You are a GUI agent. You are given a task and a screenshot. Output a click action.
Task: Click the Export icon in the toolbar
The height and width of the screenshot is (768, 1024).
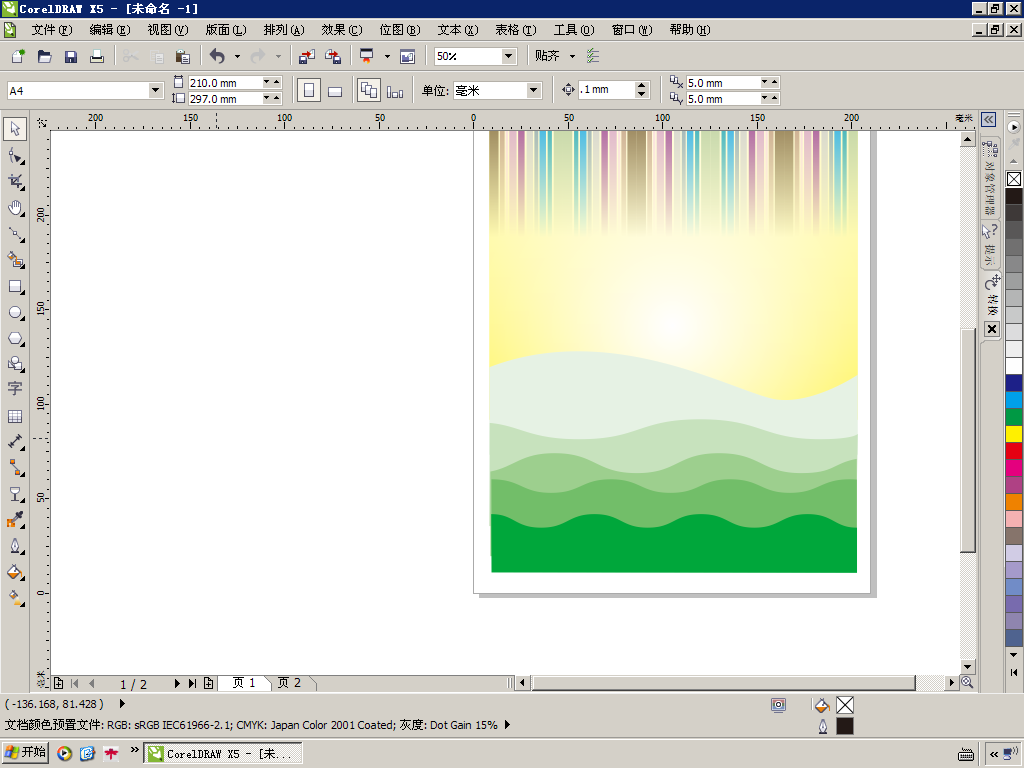[332, 56]
